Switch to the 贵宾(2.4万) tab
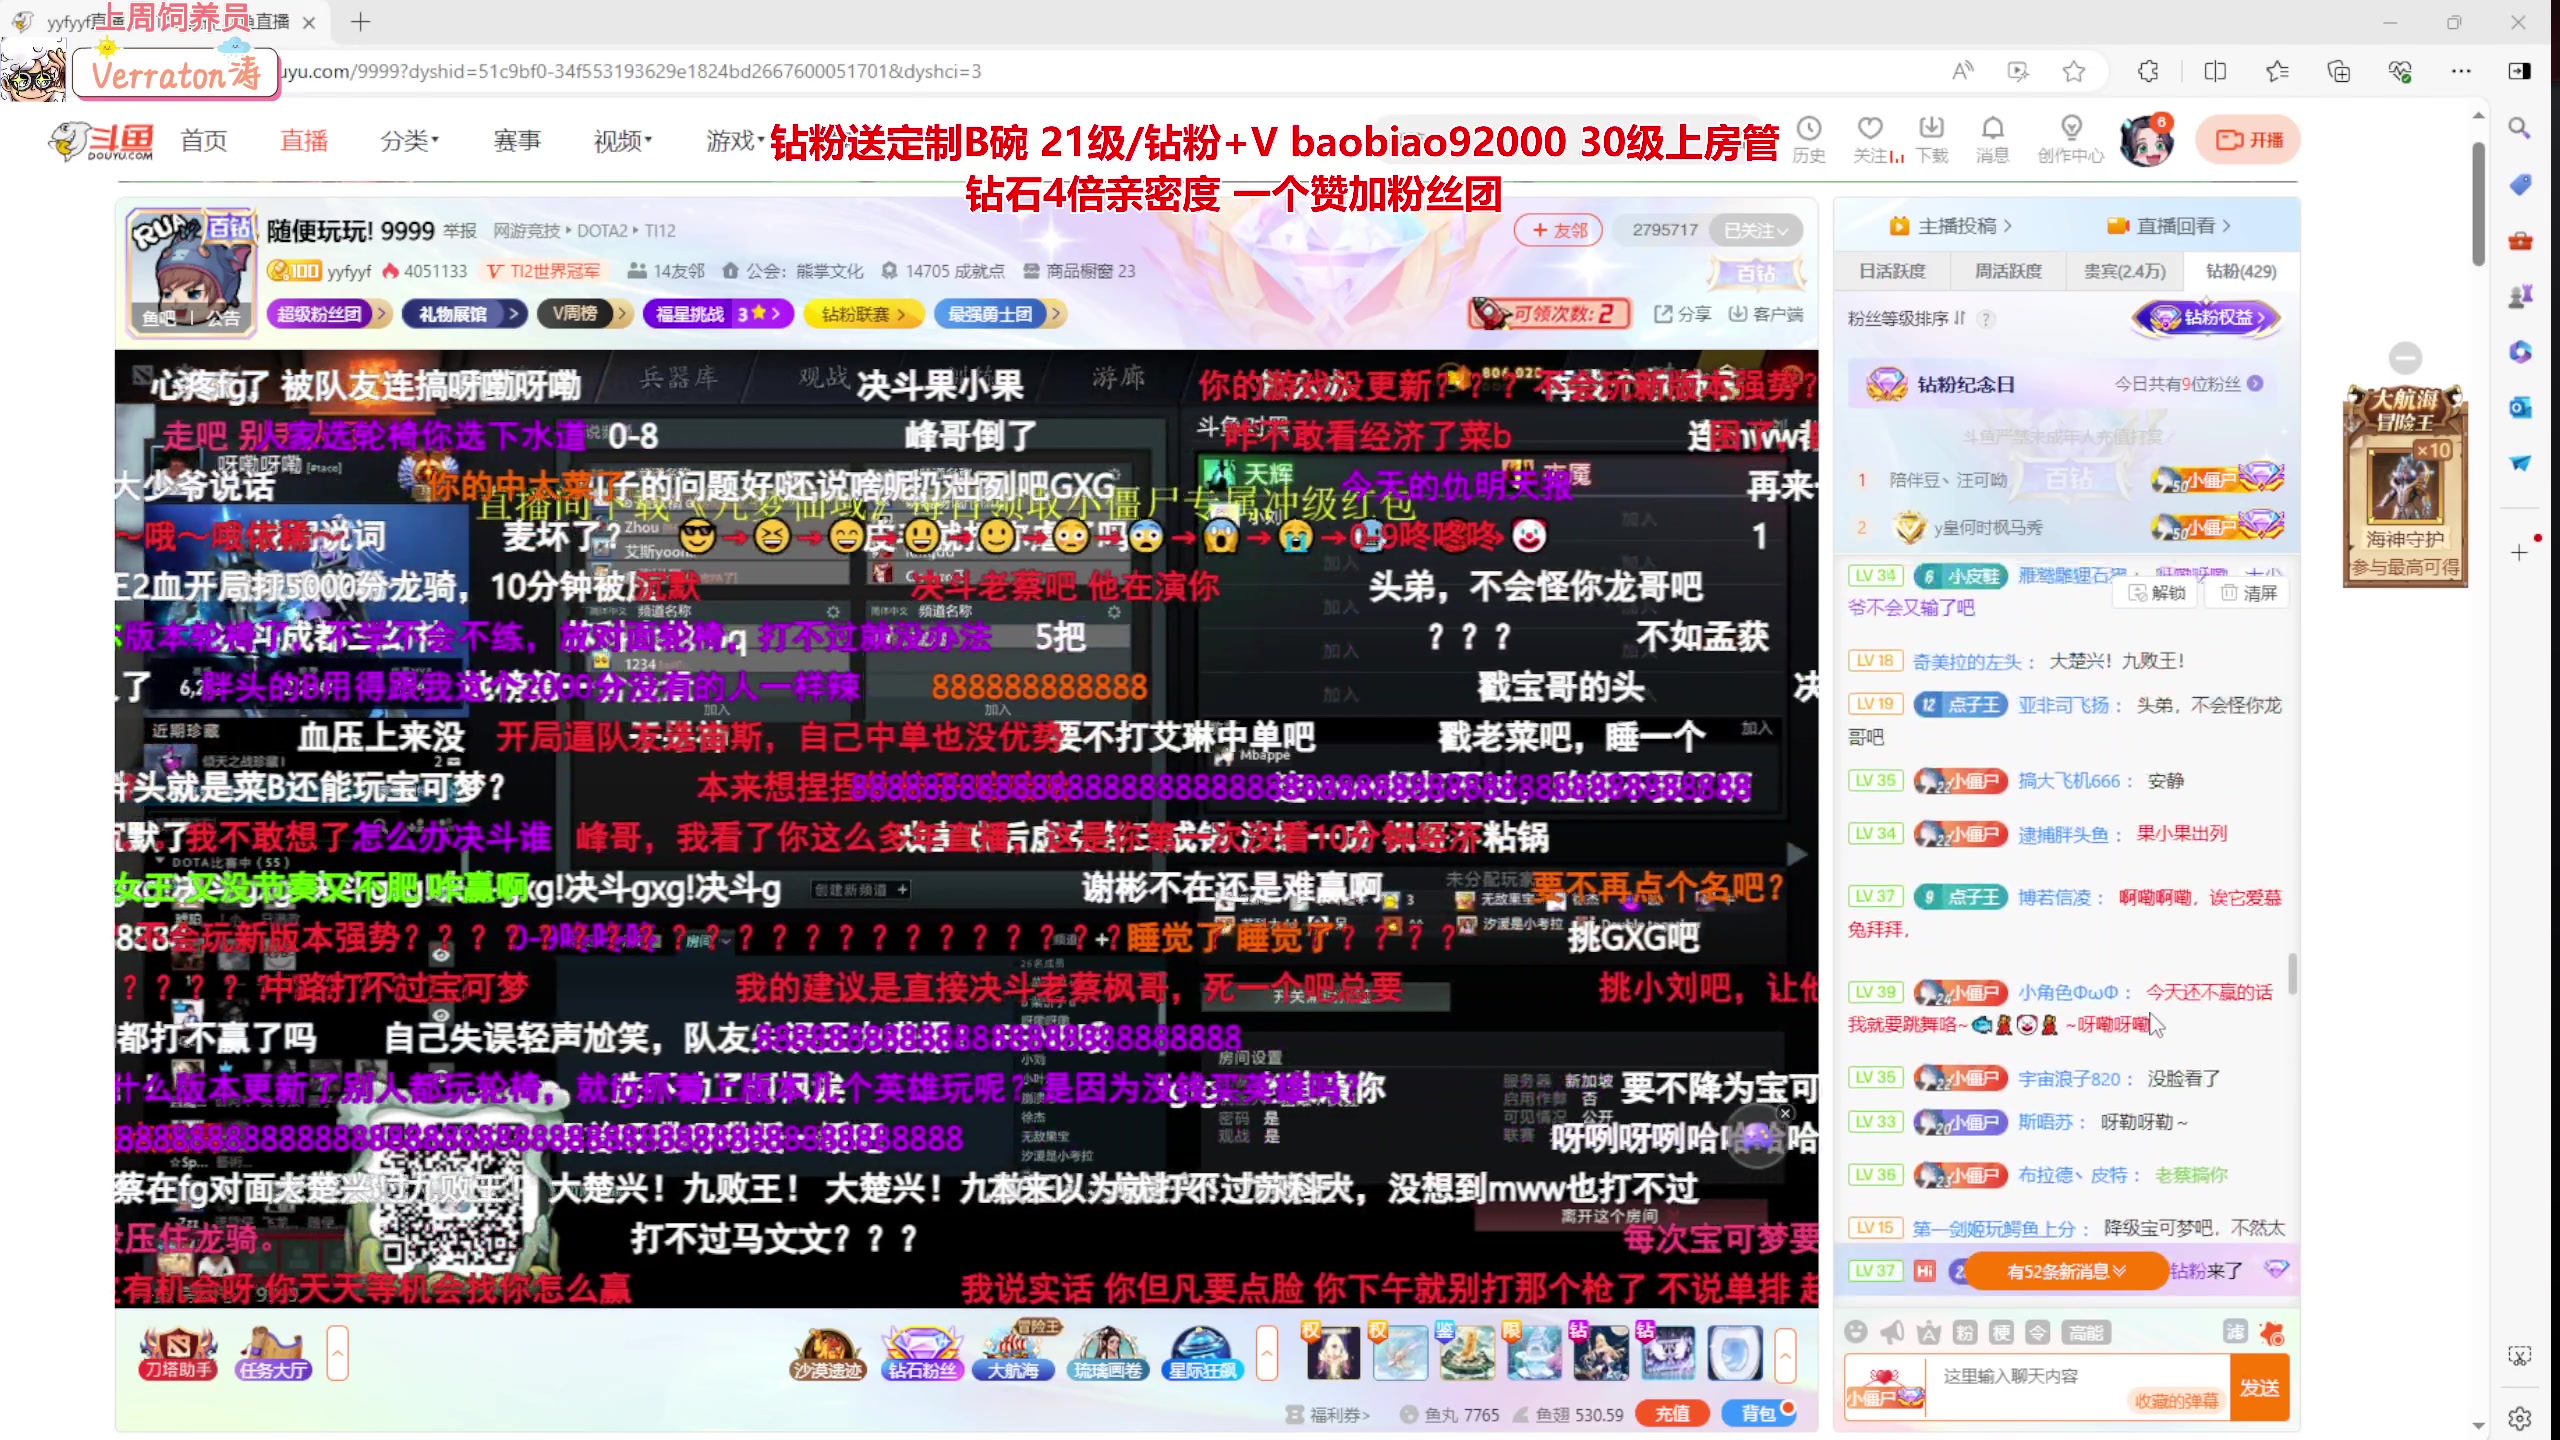2560x1440 pixels. click(2124, 271)
